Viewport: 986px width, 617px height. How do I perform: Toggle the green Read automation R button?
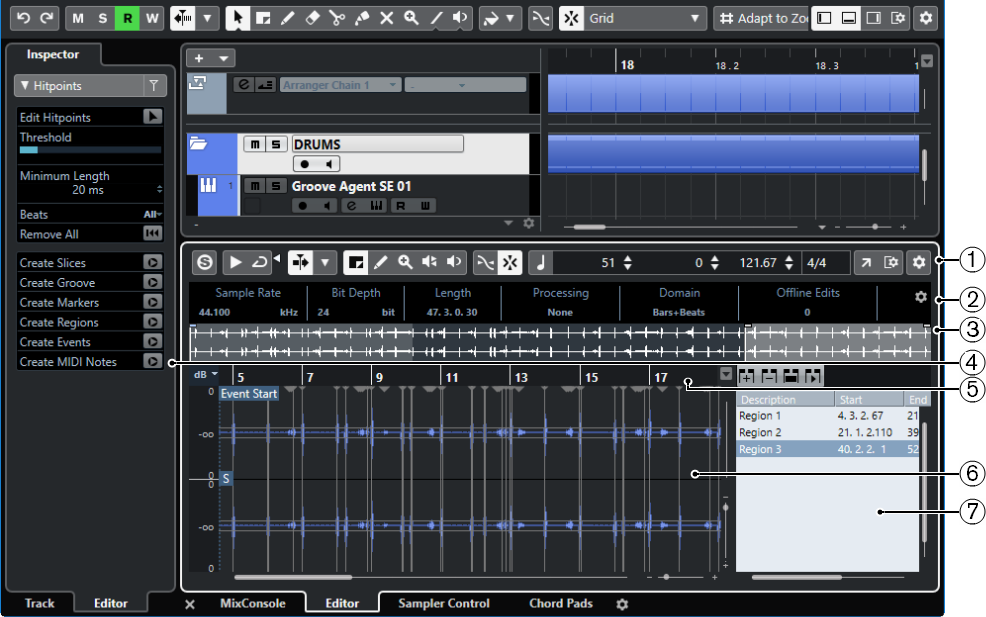(128, 18)
